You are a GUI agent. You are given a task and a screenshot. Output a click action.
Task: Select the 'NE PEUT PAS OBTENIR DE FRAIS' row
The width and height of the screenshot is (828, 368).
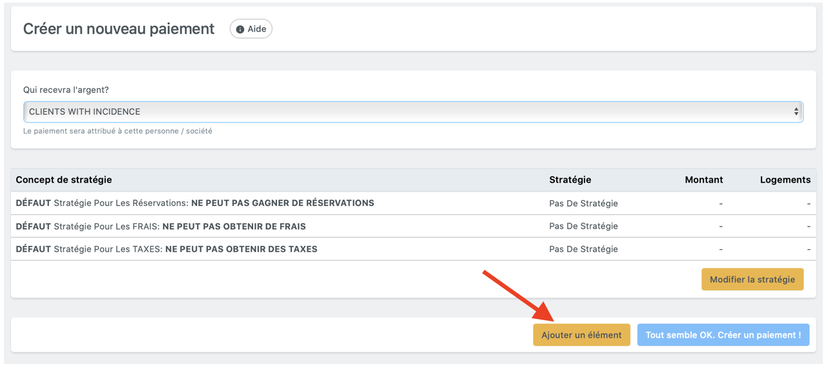(413, 226)
